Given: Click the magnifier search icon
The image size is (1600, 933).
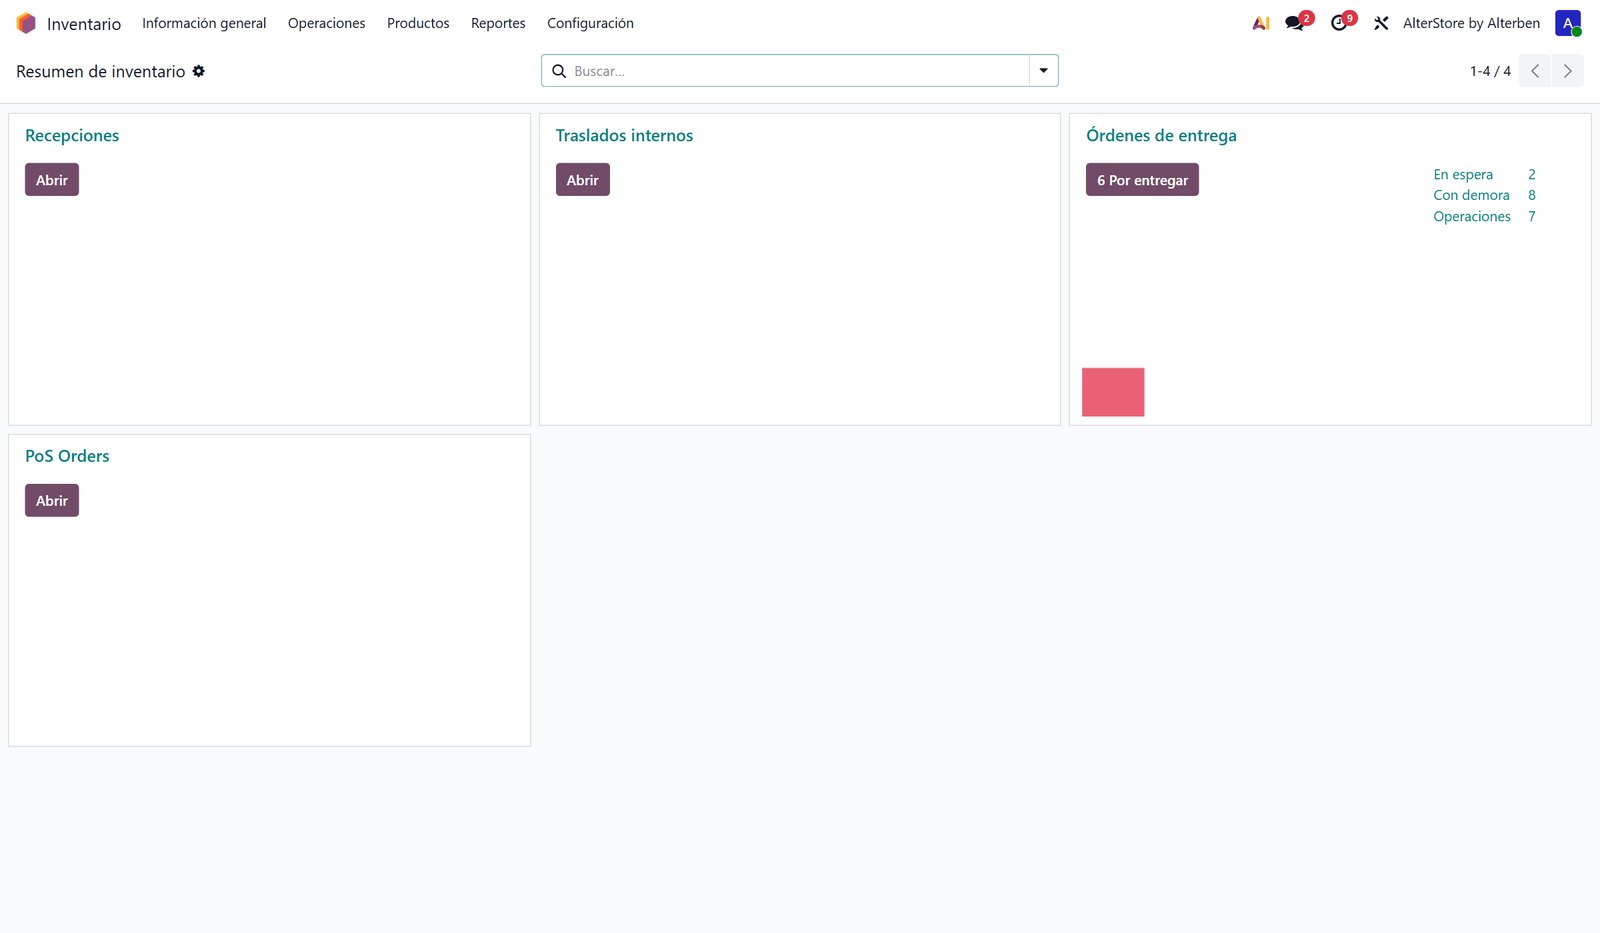Looking at the screenshot, I should pos(559,71).
